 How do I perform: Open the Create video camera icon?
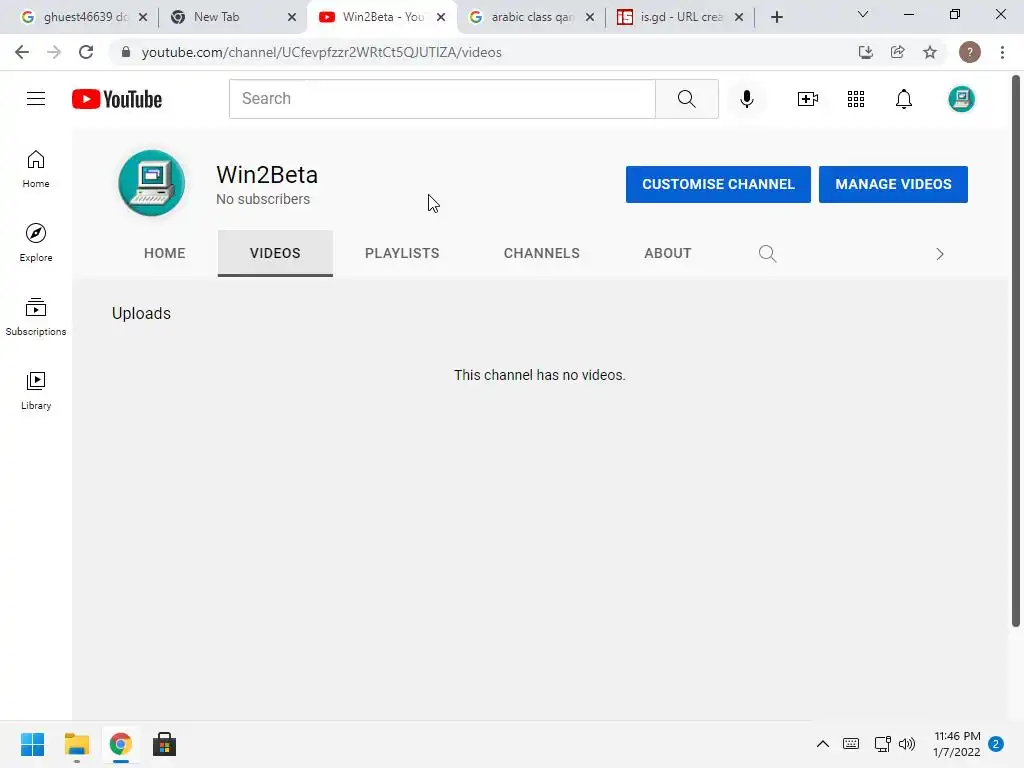point(808,99)
